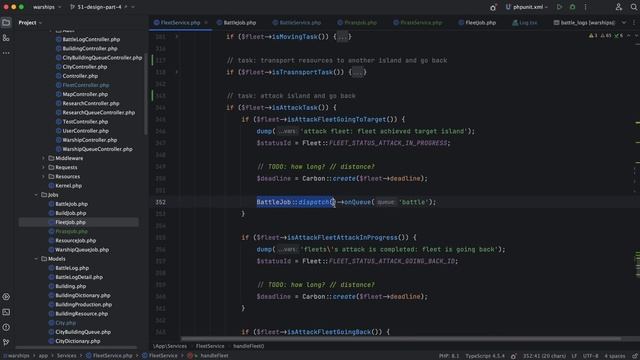
Task: Click the FleetService breadcrumb below editor
Action: click(x=210, y=346)
